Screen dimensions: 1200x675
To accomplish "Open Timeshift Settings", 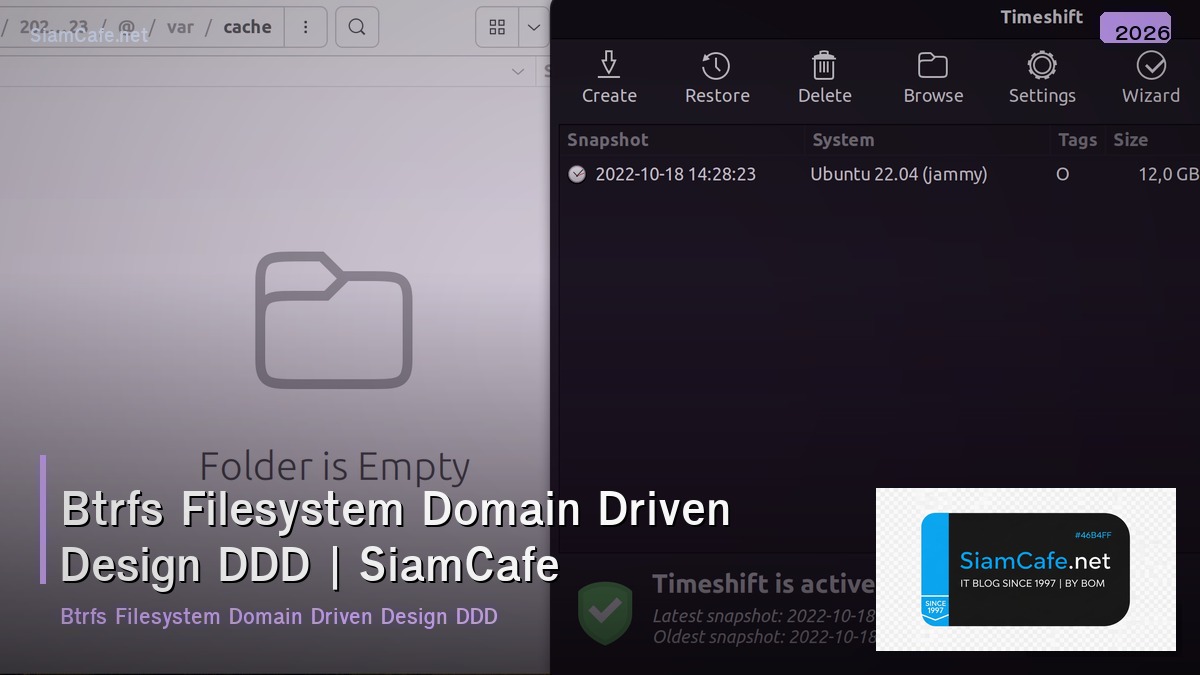I will click(1042, 79).
